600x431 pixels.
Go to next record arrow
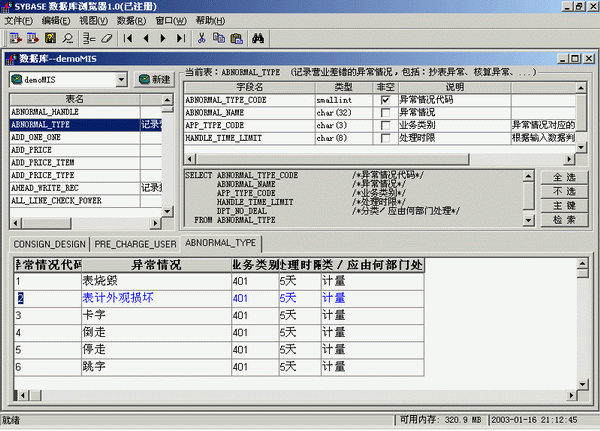pyautogui.click(x=162, y=38)
